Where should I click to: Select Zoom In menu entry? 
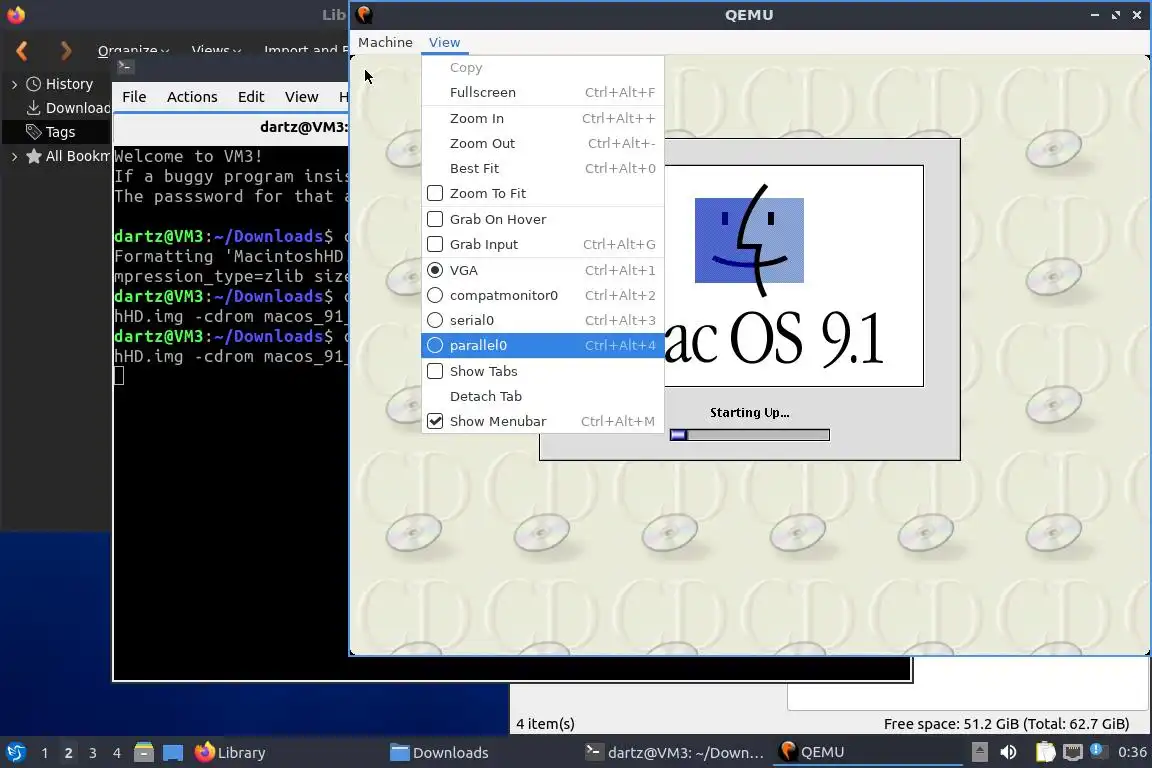click(x=542, y=118)
